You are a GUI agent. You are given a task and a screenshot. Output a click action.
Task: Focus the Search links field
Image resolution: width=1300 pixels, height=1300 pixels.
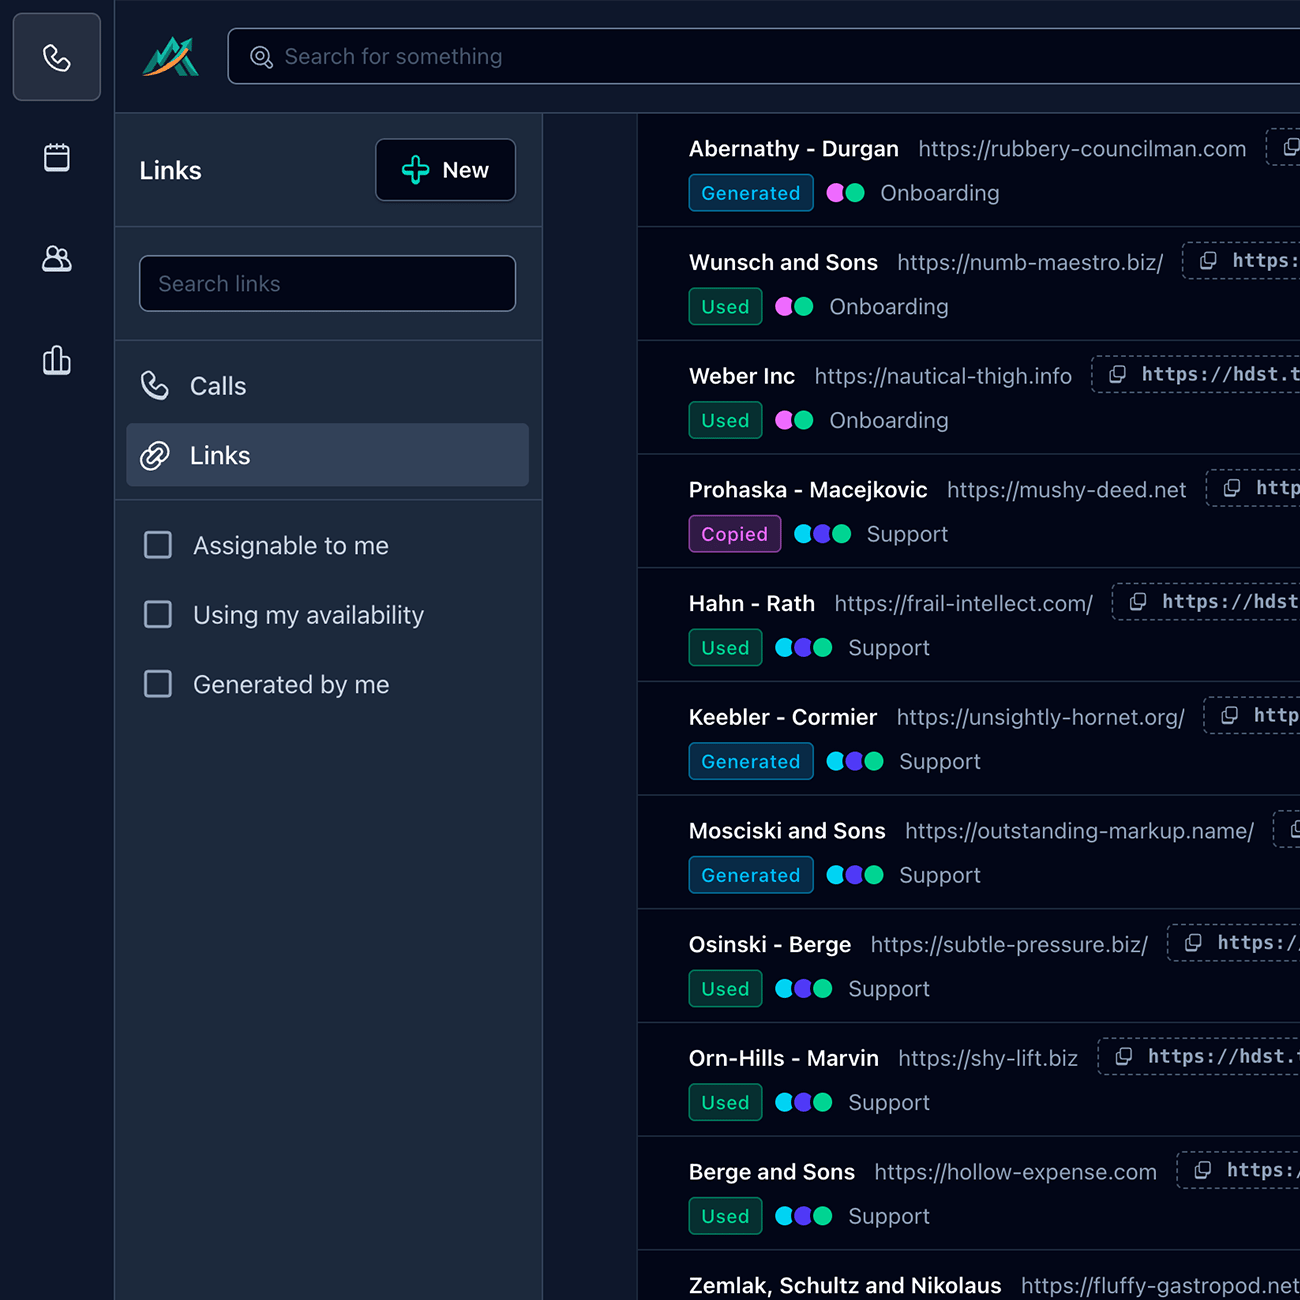[328, 284]
